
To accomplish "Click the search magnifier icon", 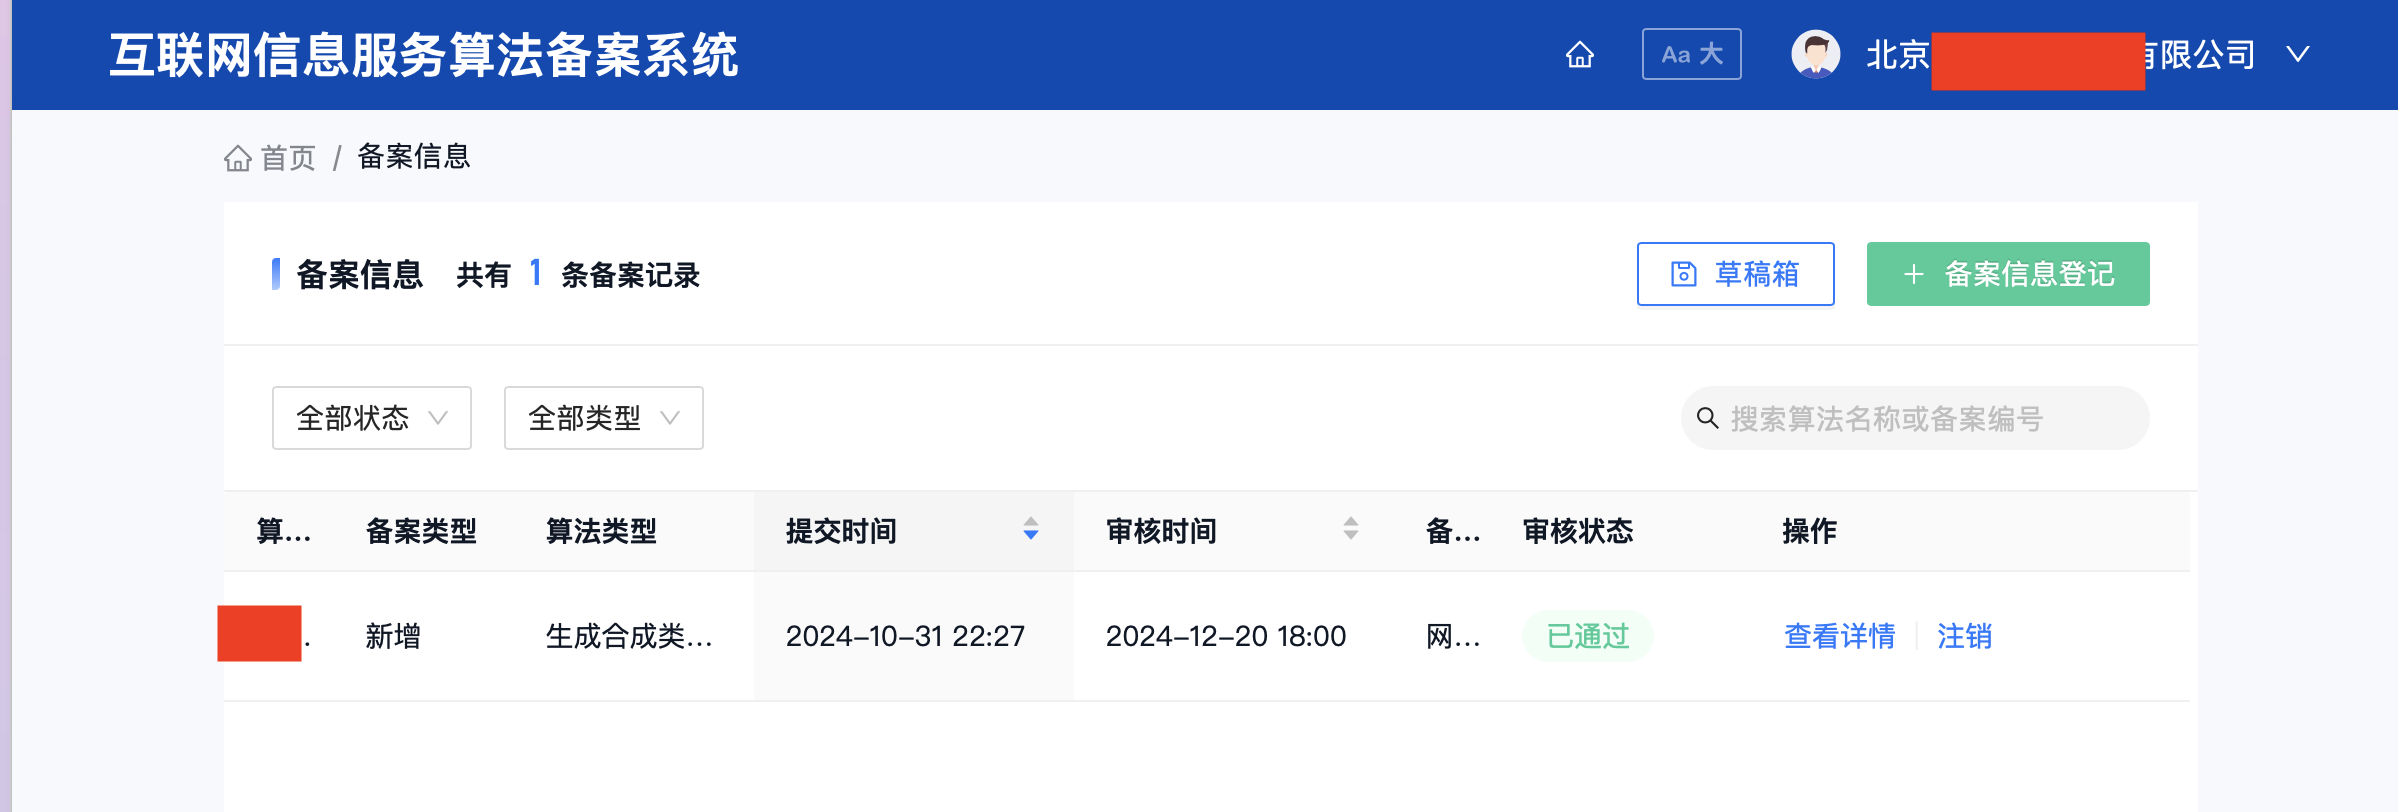I will pos(1707,418).
